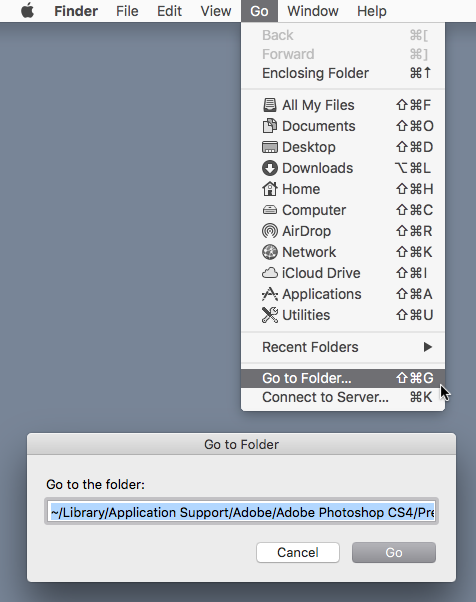This screenshot has height=602, width=476.
Task: Click the Utilities tools icon
Action: [x=269, y=315]
